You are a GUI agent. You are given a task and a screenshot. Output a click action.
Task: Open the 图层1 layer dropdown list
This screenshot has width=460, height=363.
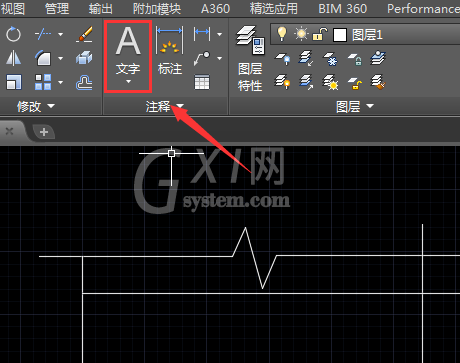point(365,34)
